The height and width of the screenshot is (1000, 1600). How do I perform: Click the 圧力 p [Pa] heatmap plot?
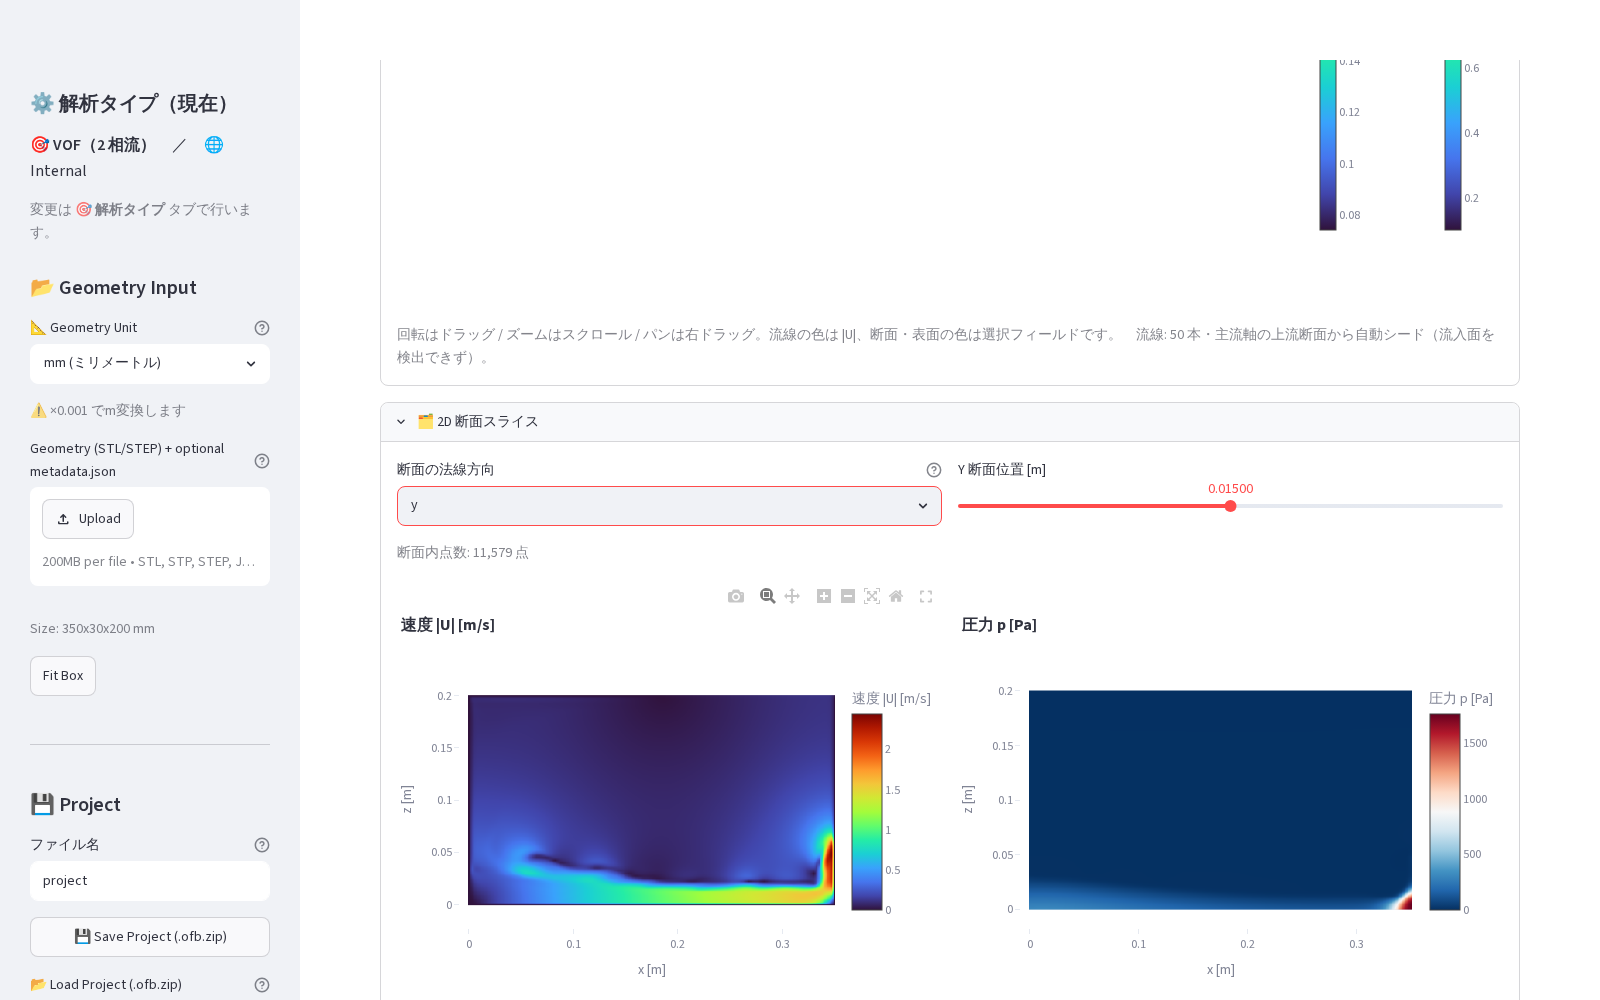(1220, 800)
